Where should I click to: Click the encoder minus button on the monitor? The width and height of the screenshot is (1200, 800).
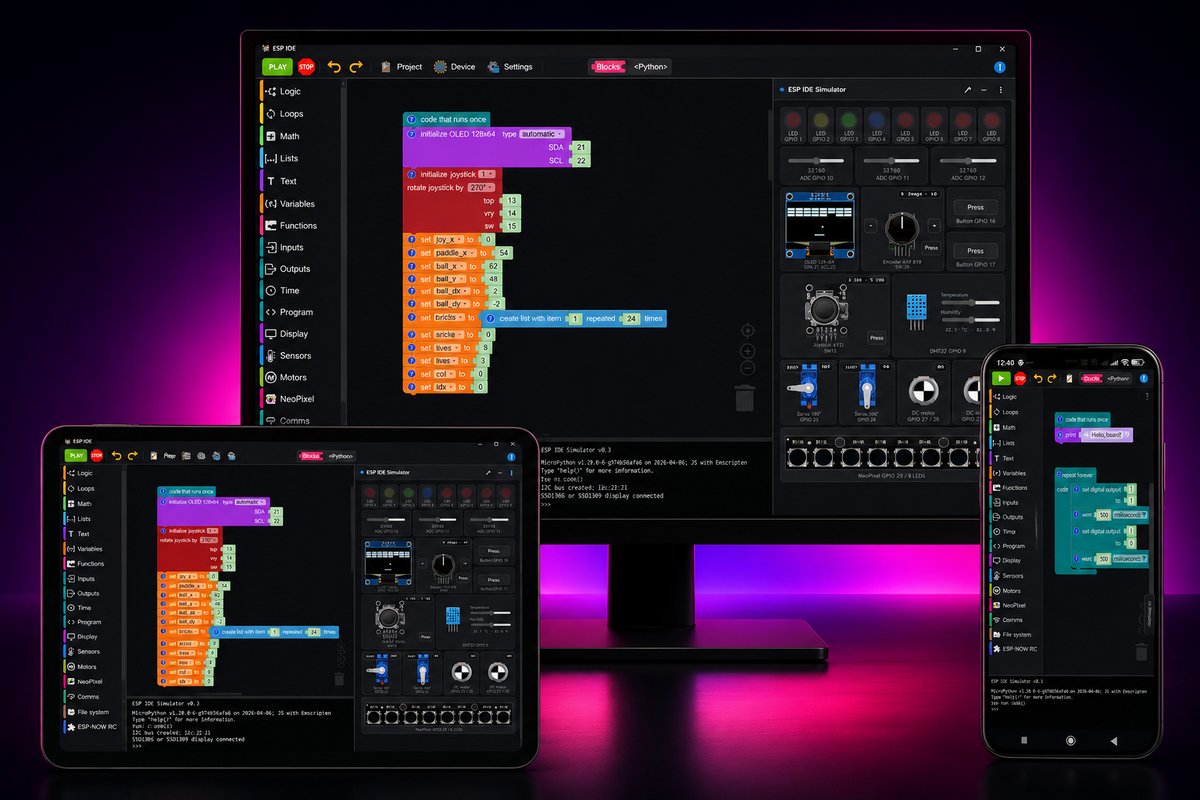pyautogui.click(x=870, y=225)
